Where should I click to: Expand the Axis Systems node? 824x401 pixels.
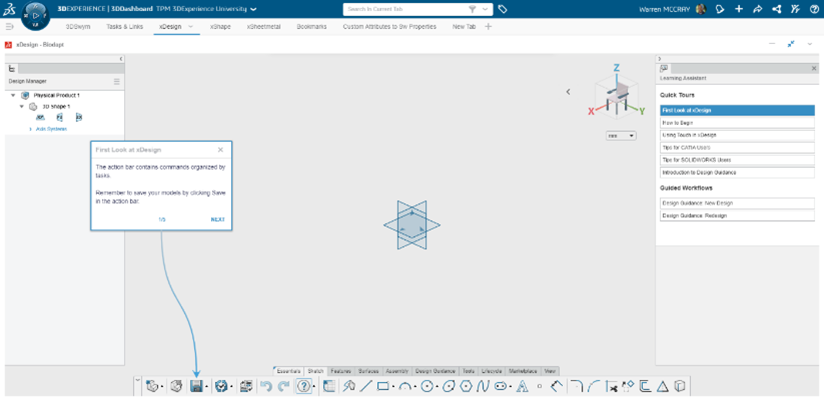pyautogui.click(x=30, y=129)
